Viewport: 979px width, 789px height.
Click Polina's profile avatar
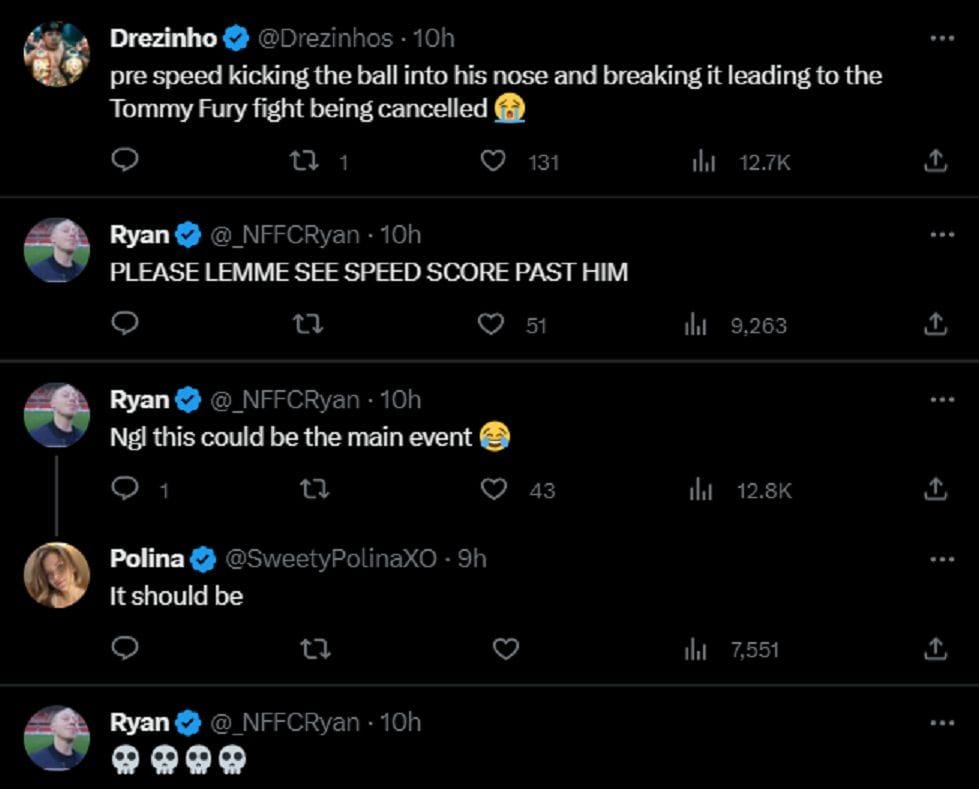[57, 575]
